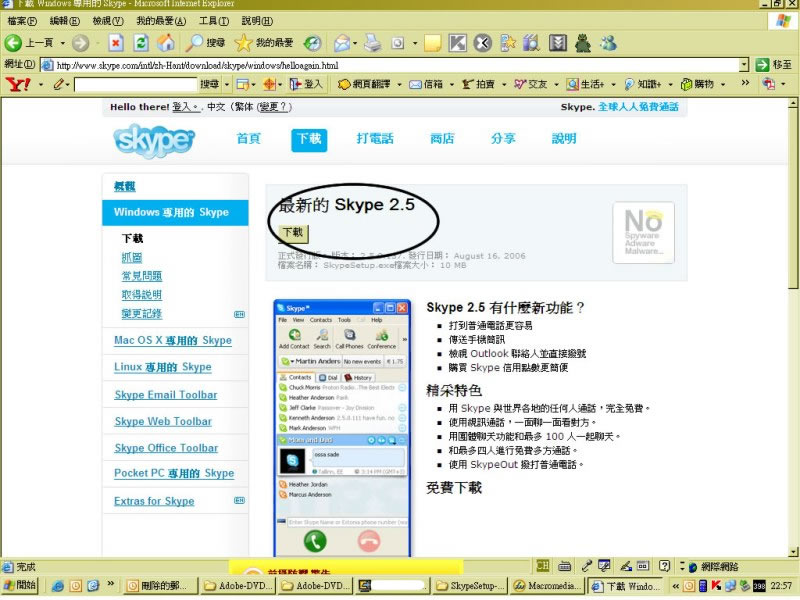Image resolution: width=800 pixels, height=600 pixels.
Task: Open IE Search magnifier button
Action: (x=205, y=43)
